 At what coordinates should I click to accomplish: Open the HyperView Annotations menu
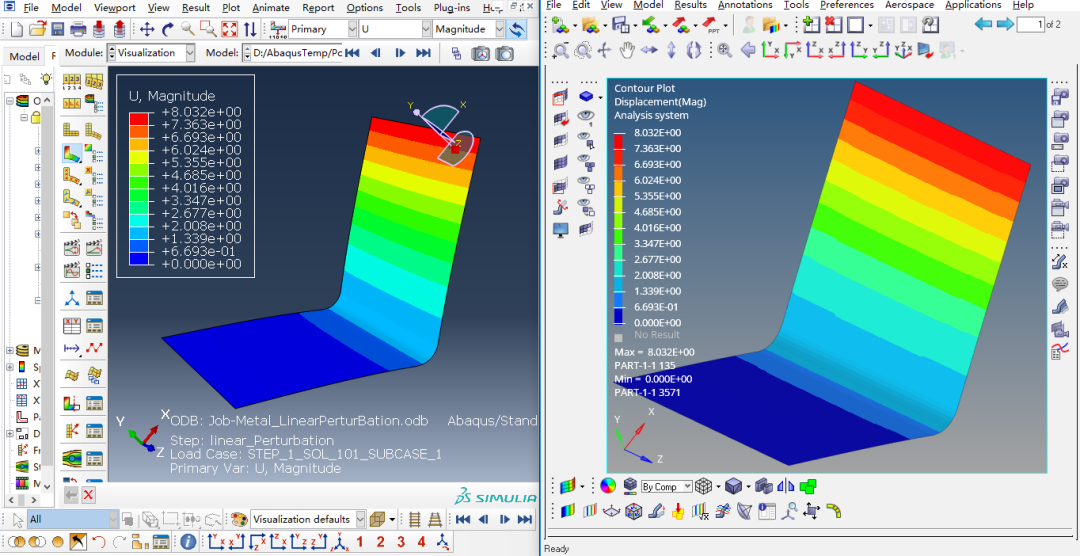(745, 5)
